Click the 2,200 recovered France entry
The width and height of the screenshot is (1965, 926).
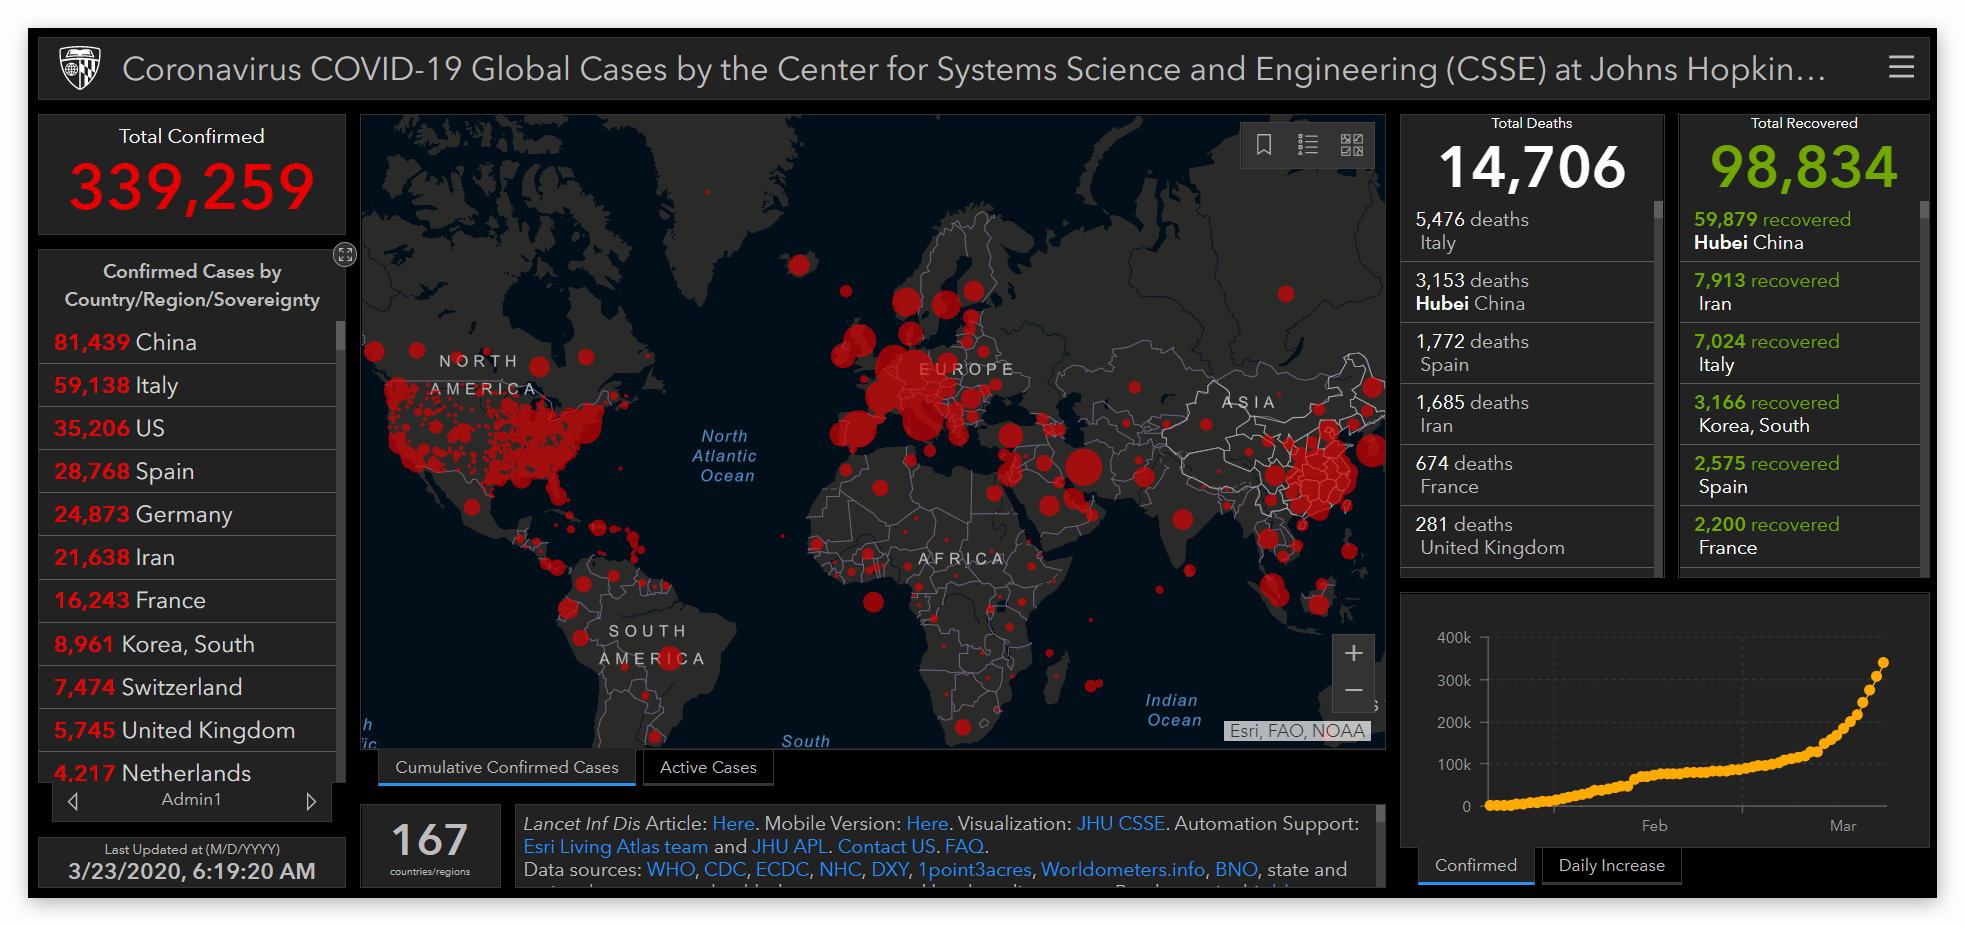click(1800, 536)
